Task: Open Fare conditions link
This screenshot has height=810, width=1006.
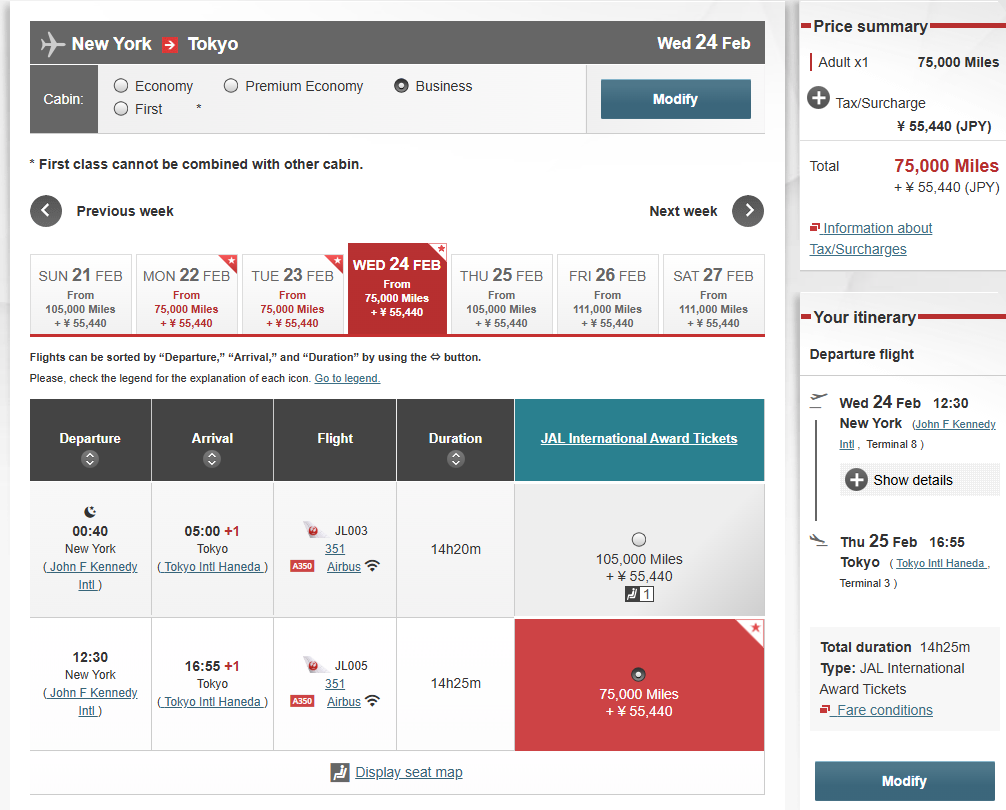Action: pos(885,710)
